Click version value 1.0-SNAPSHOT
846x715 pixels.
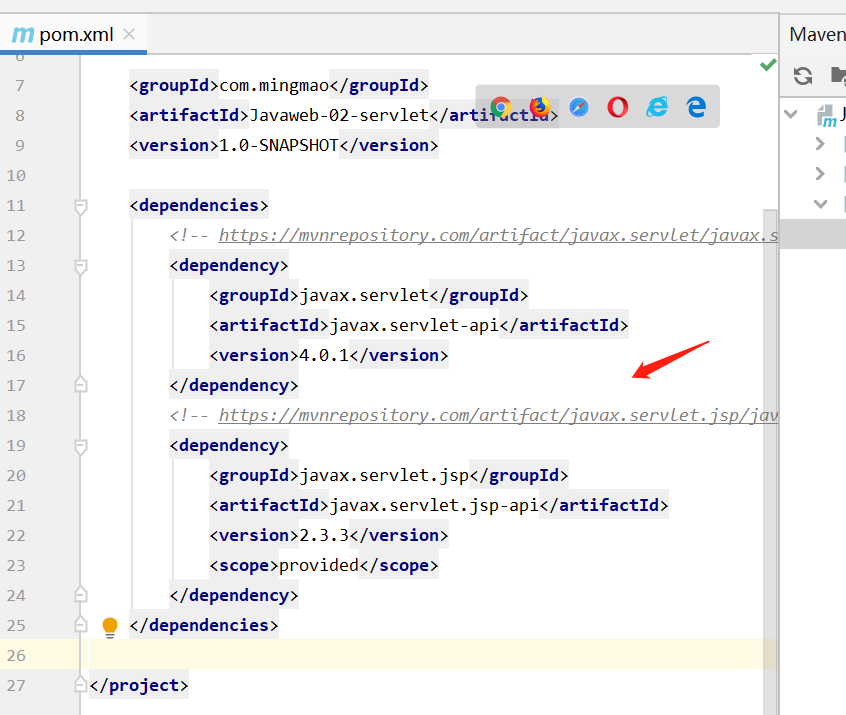[279, 146]
